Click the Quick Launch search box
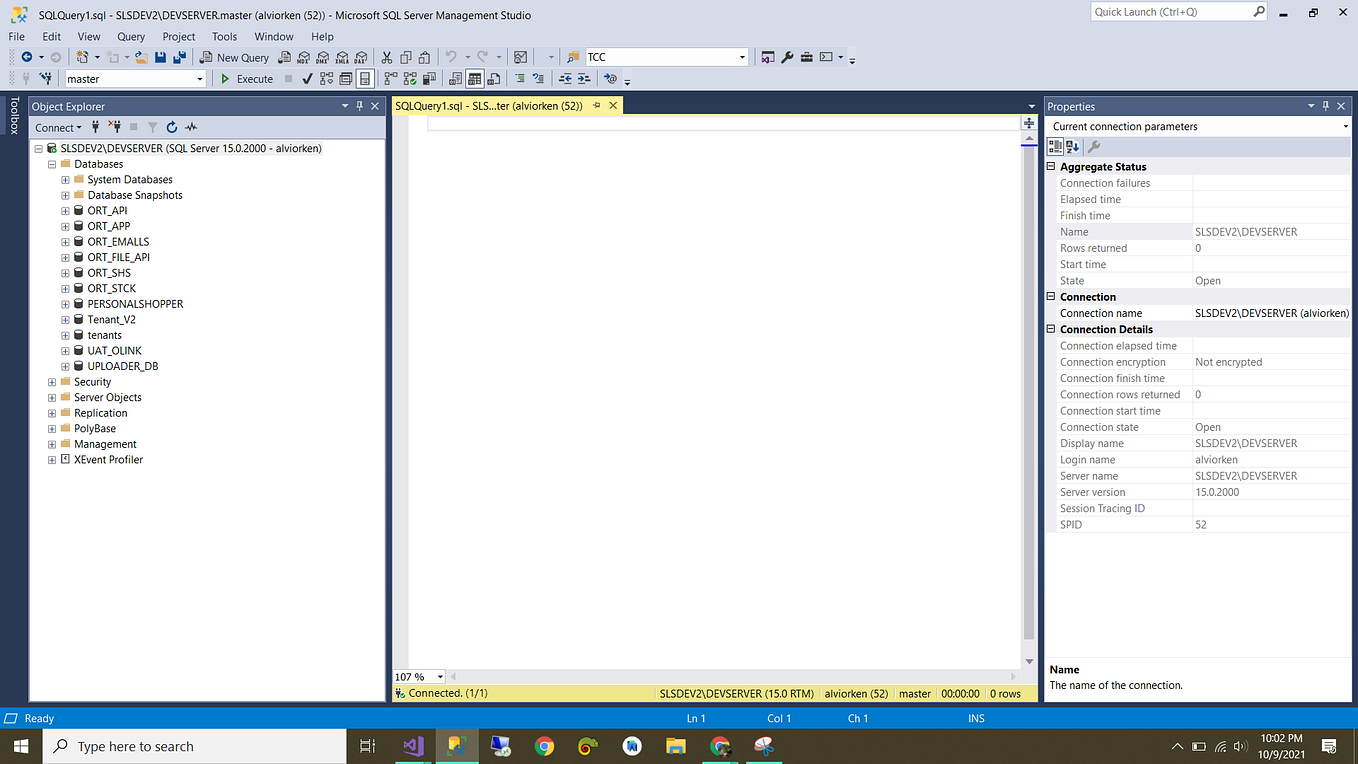This screenshot has height=764, width=1358. 1170,12
